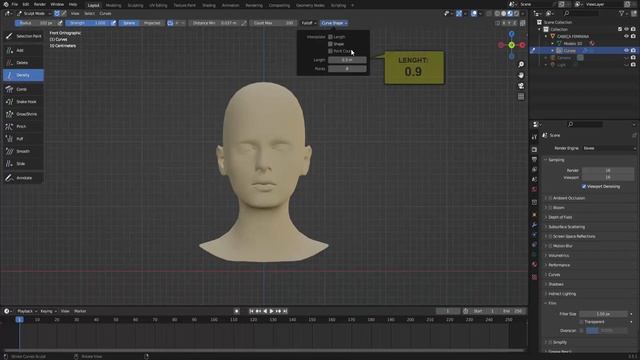This screenshot has height=360, width=640.
Task: Click the Blender logo menu icon
Action: tap(6, 4)
